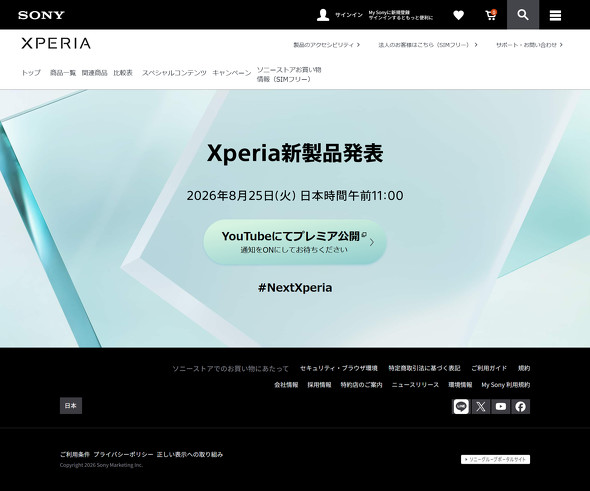Open 特定商取引法に基づく表記 footer link
This screenshot has height=491, width=590.
[x=424, y=368]
